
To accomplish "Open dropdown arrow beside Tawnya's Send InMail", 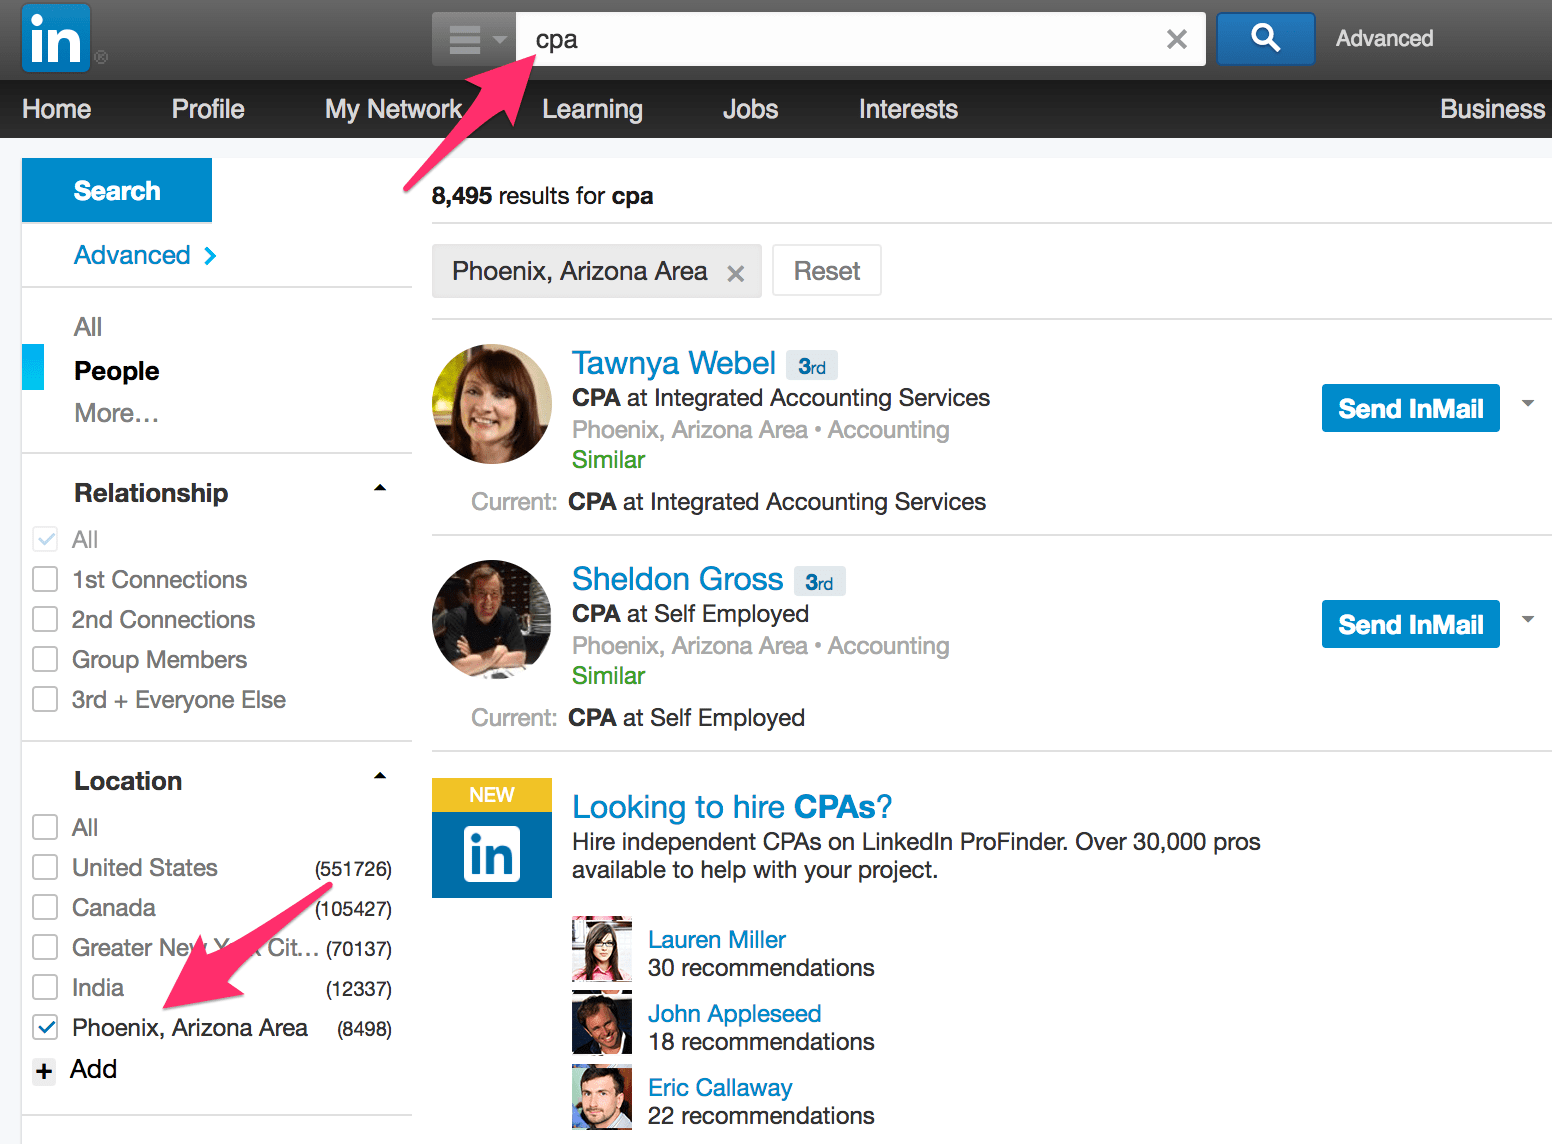I will pyautogui.click(x=1528, y=403).
